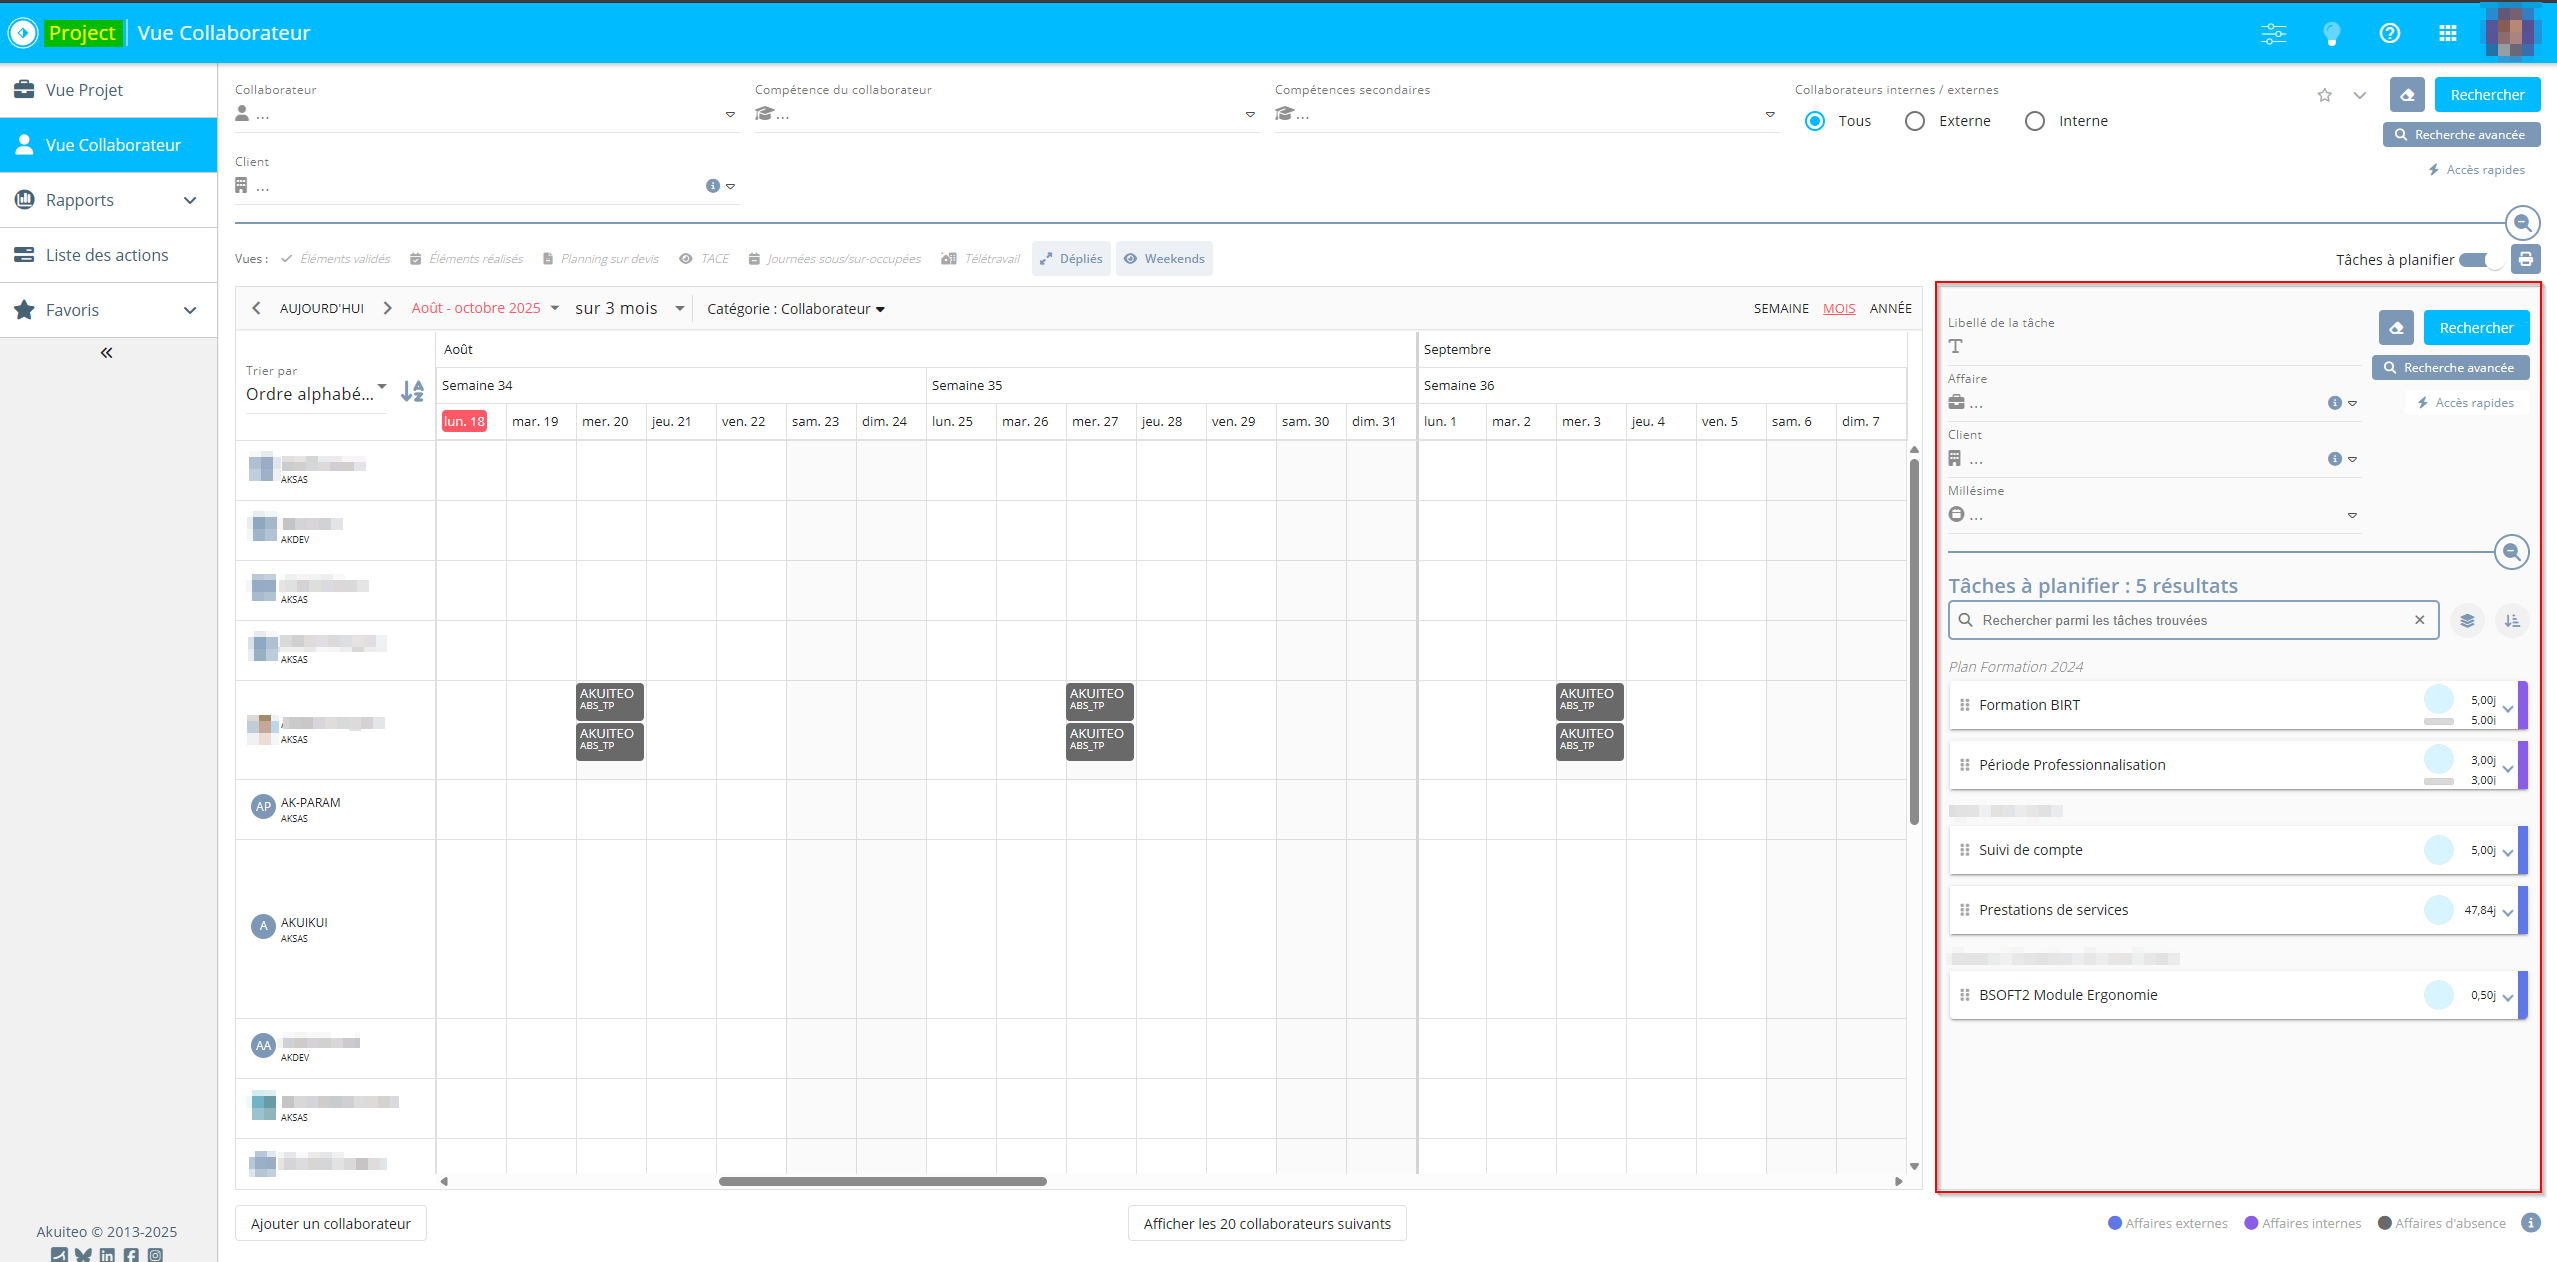2557x1262 pixels.
Task: Click the group layers icon in task list
Action: point(2467,620)
